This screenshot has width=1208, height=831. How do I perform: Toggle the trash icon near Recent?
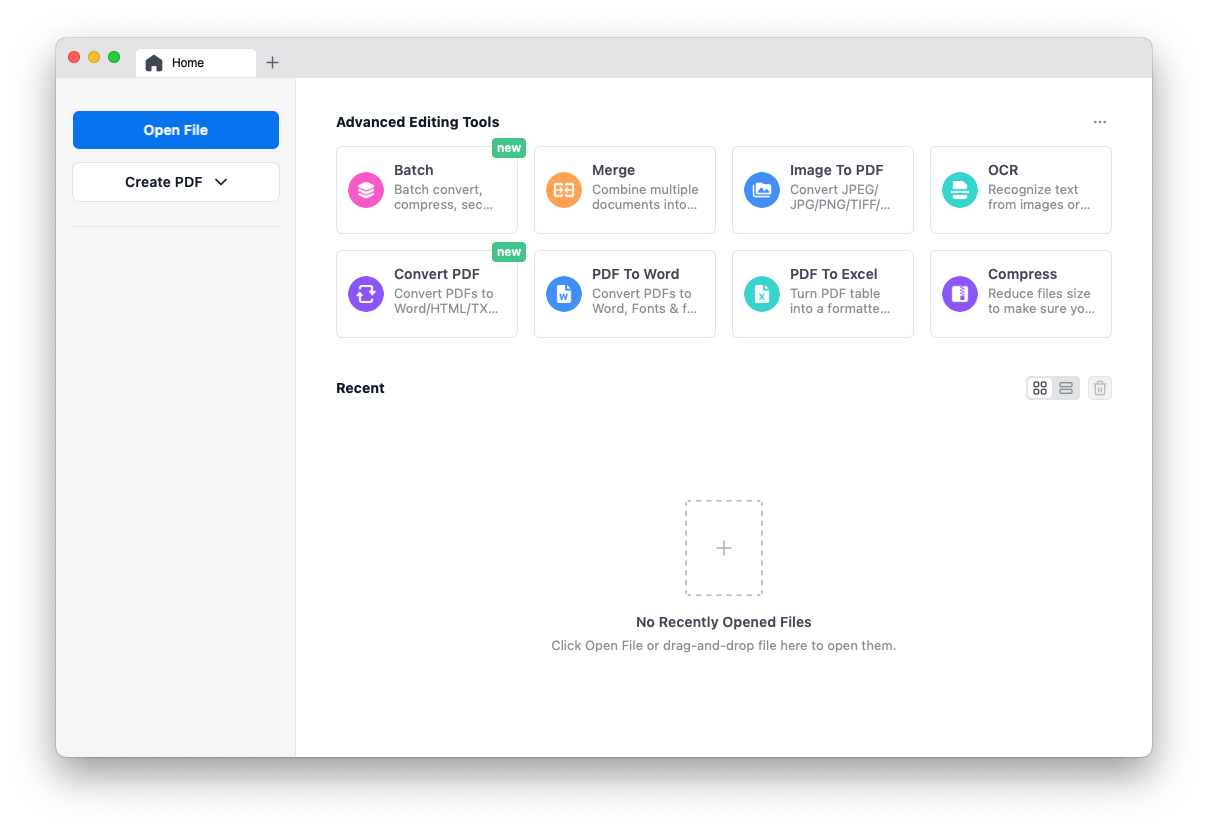1099,388
